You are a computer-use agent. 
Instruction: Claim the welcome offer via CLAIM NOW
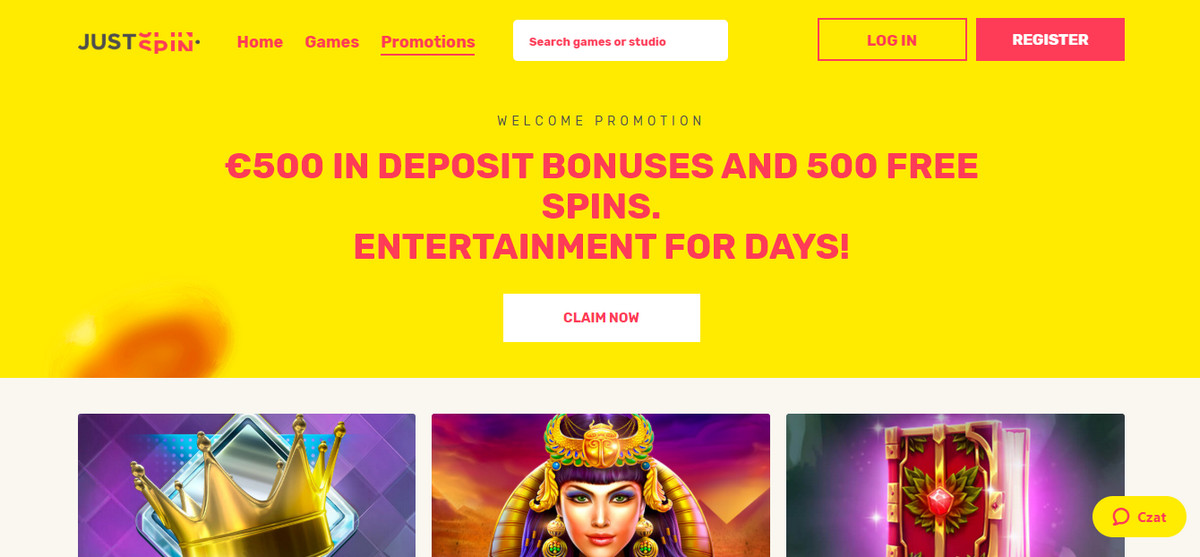[x=601, y=318]
